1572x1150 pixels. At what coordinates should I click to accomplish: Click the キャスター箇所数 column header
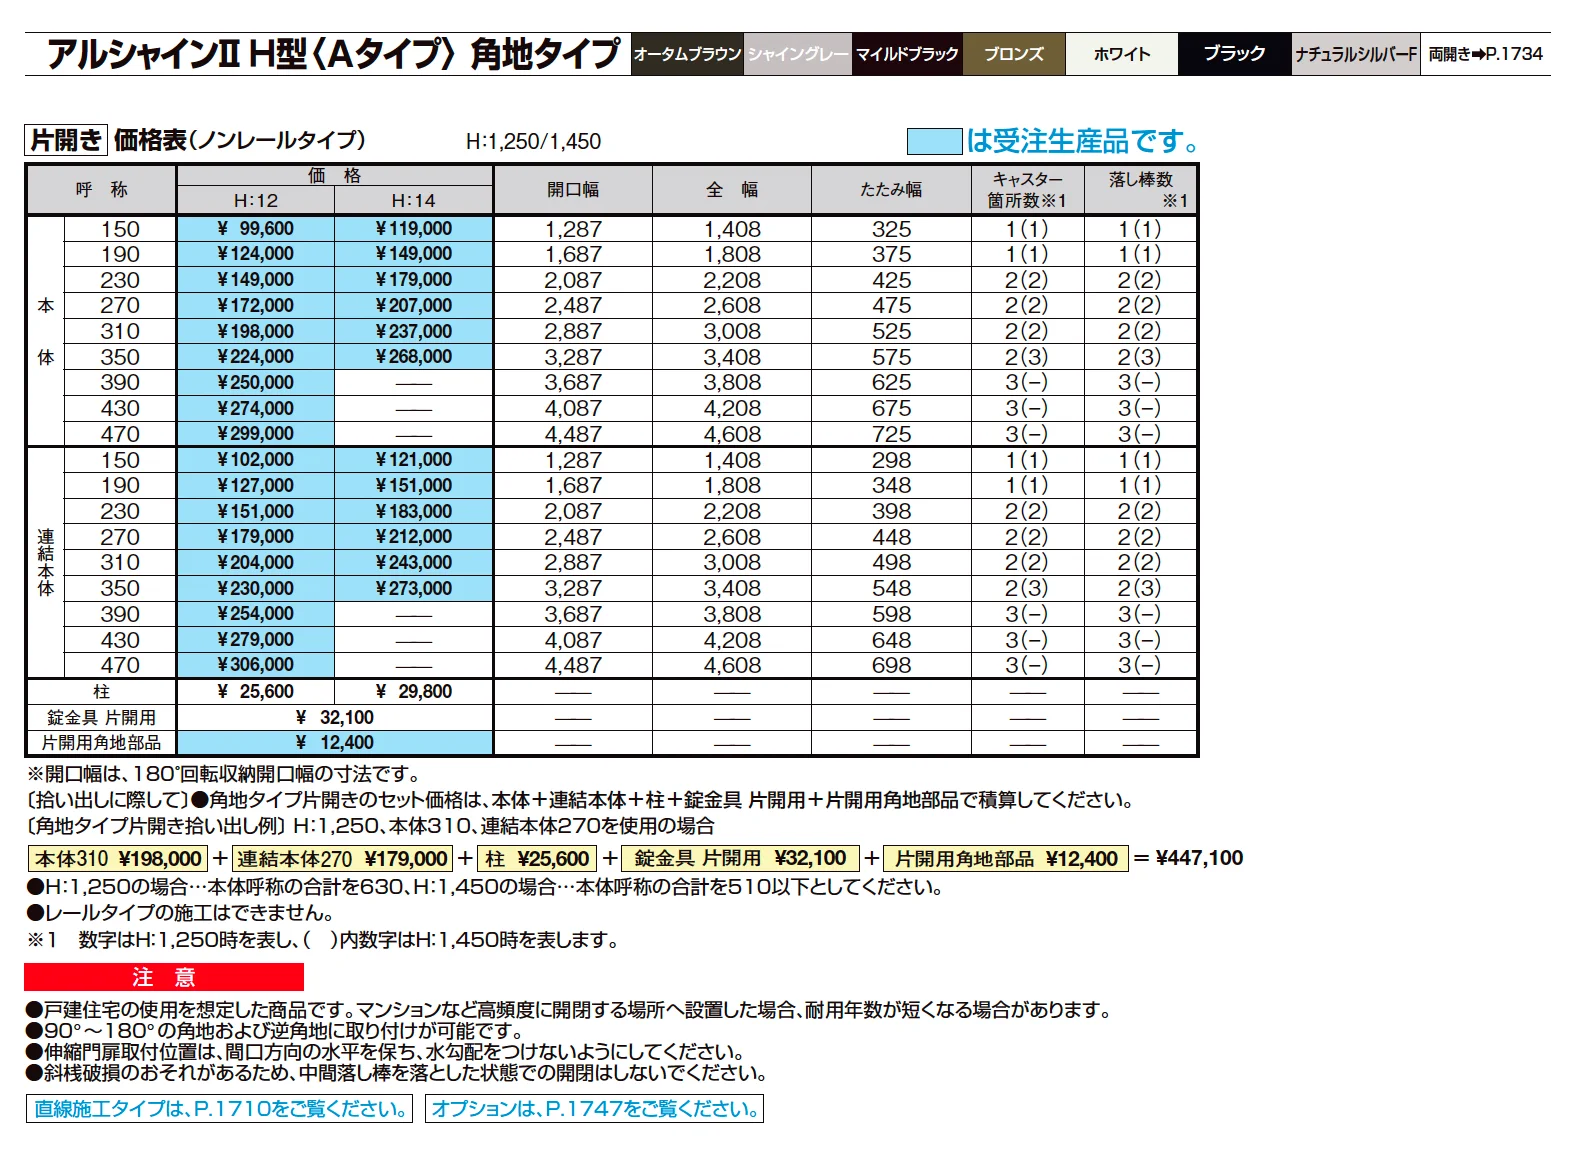1027,189
